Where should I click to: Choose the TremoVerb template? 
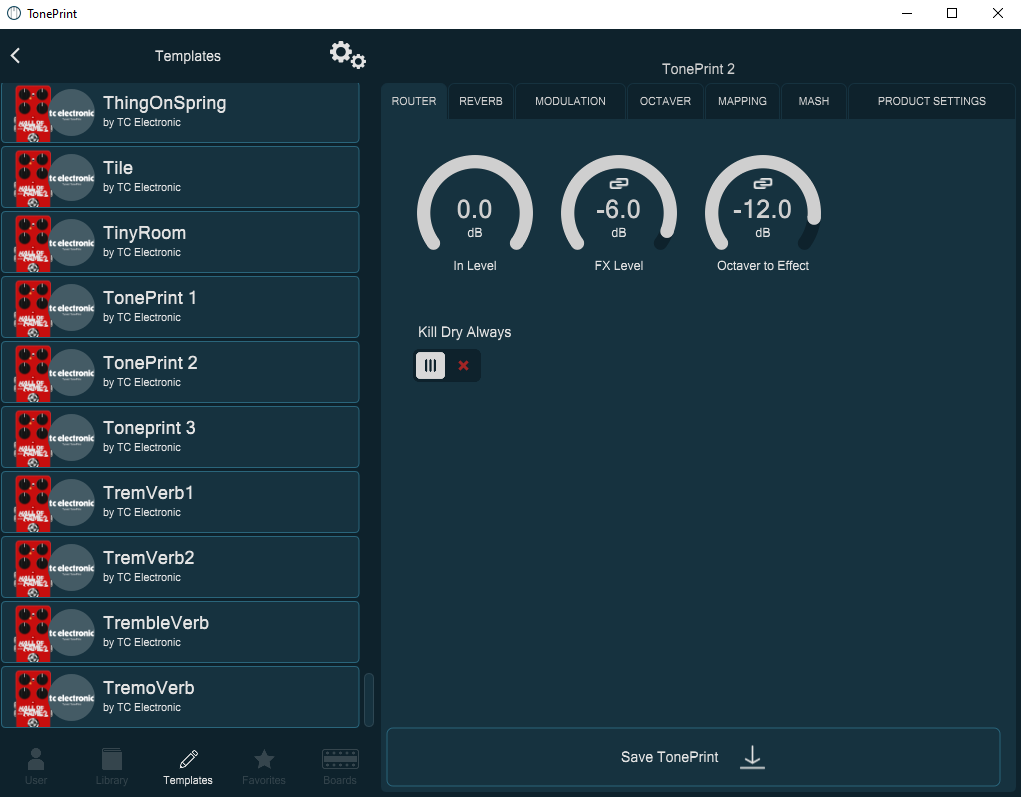coord(180,697)
